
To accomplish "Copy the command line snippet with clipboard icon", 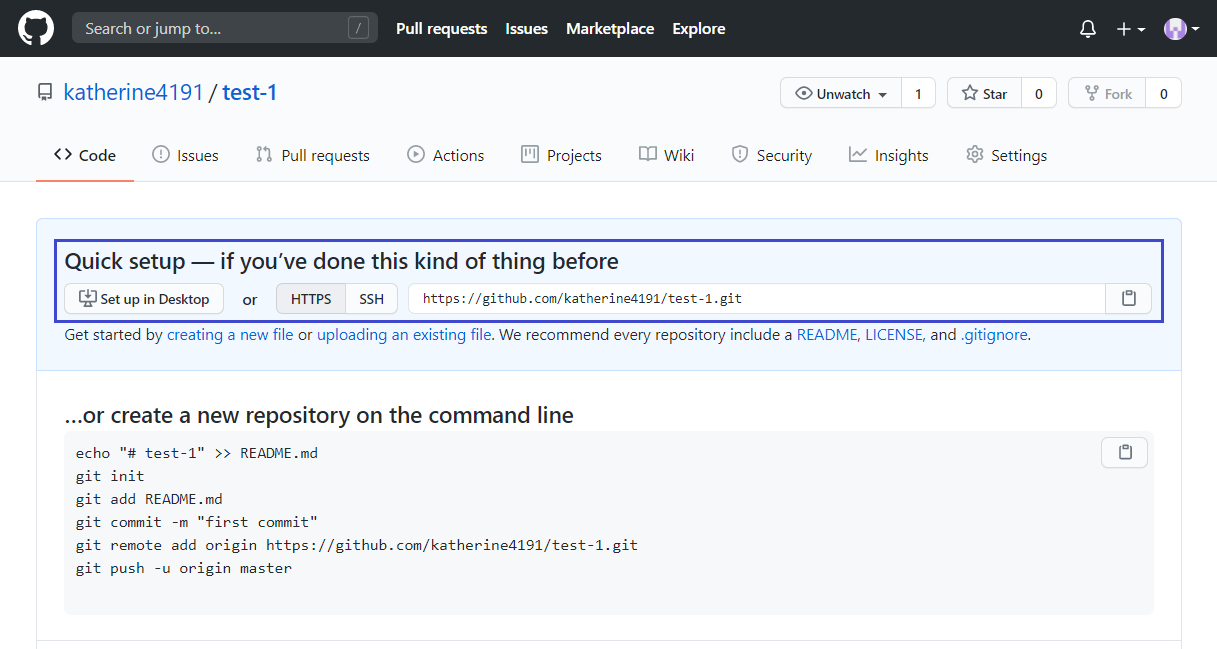I will coord(1124,453).
